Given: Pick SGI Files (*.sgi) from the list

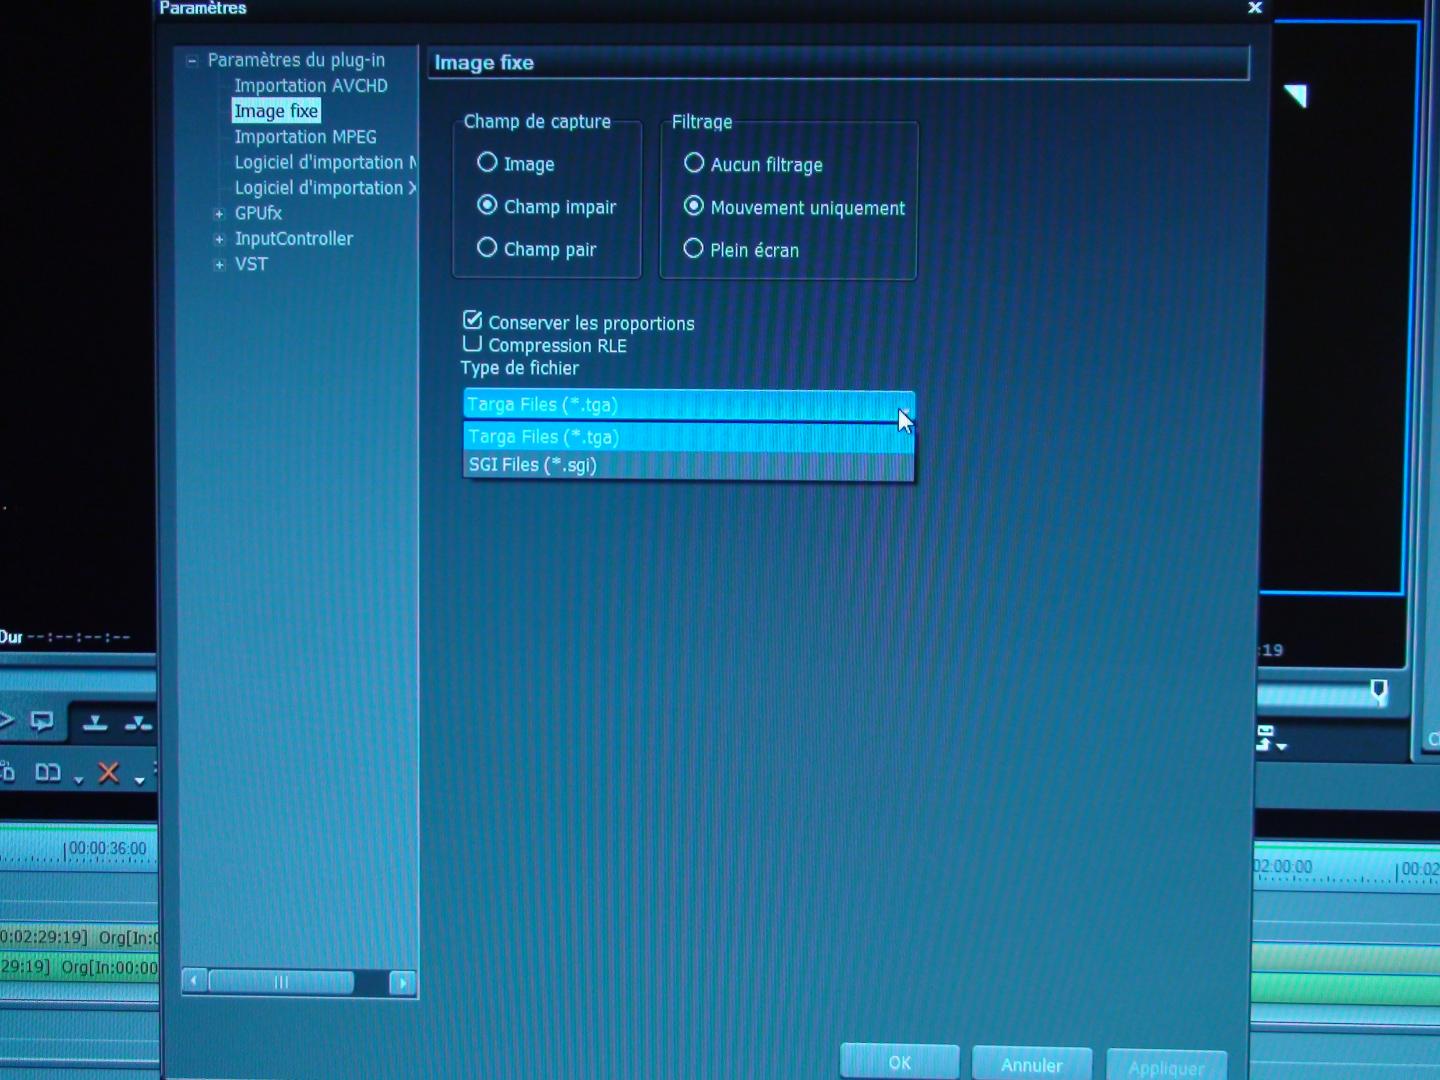Looking at the screenshot, I should (688, 465).
